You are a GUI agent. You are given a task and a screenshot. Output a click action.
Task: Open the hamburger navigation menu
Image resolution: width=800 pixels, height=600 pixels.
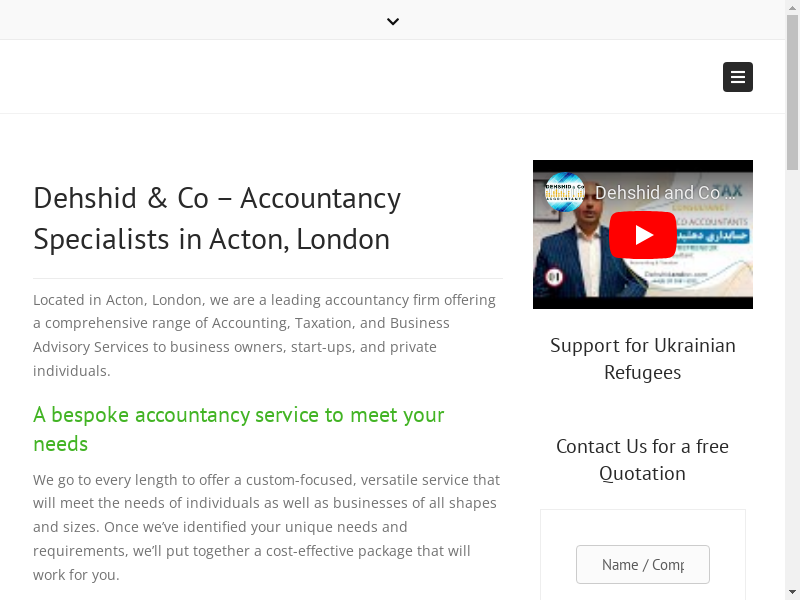tap(738, 77)
